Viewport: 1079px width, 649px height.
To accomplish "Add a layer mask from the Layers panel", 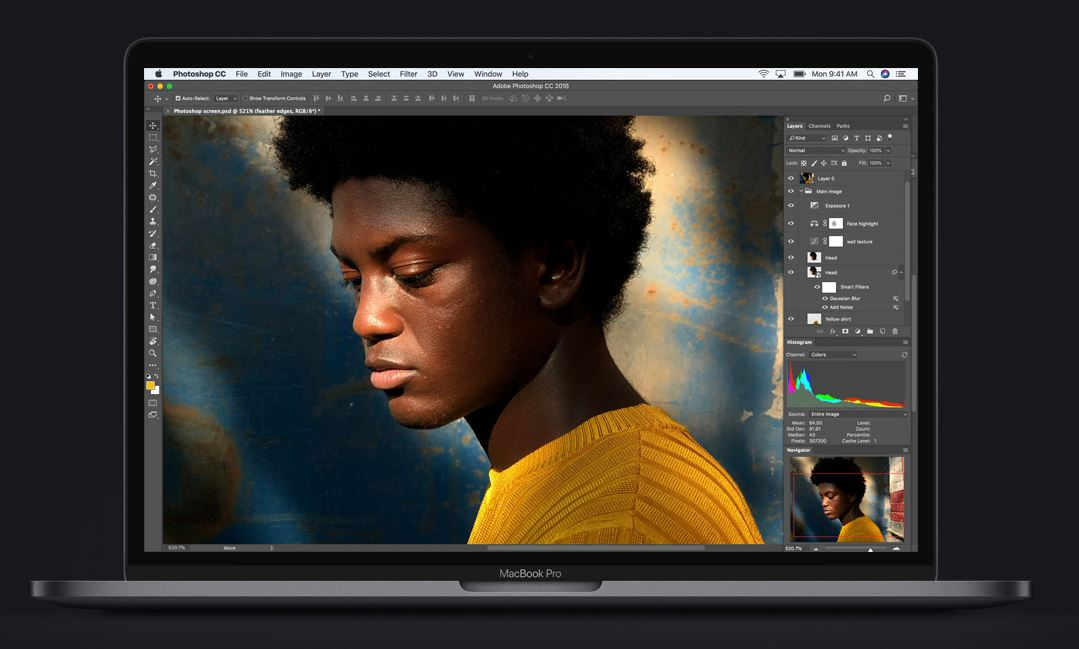I will 844,330.
